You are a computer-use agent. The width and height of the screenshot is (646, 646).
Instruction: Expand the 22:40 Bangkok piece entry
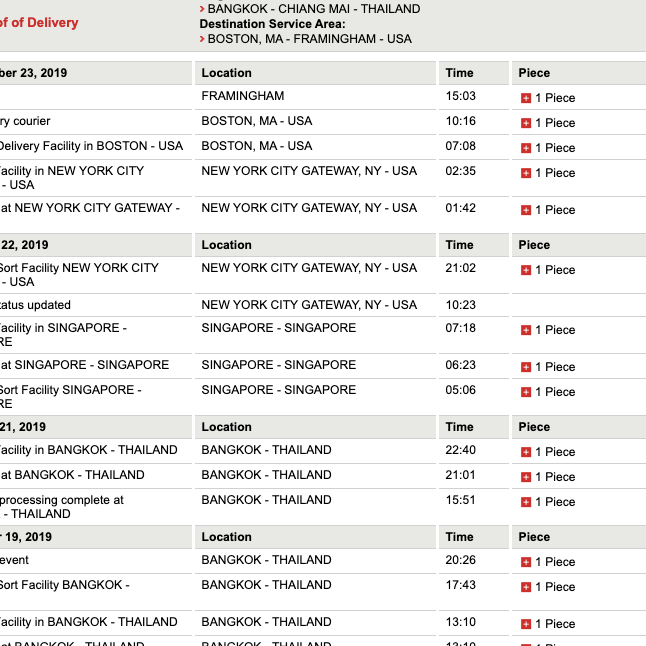[526, 452]
